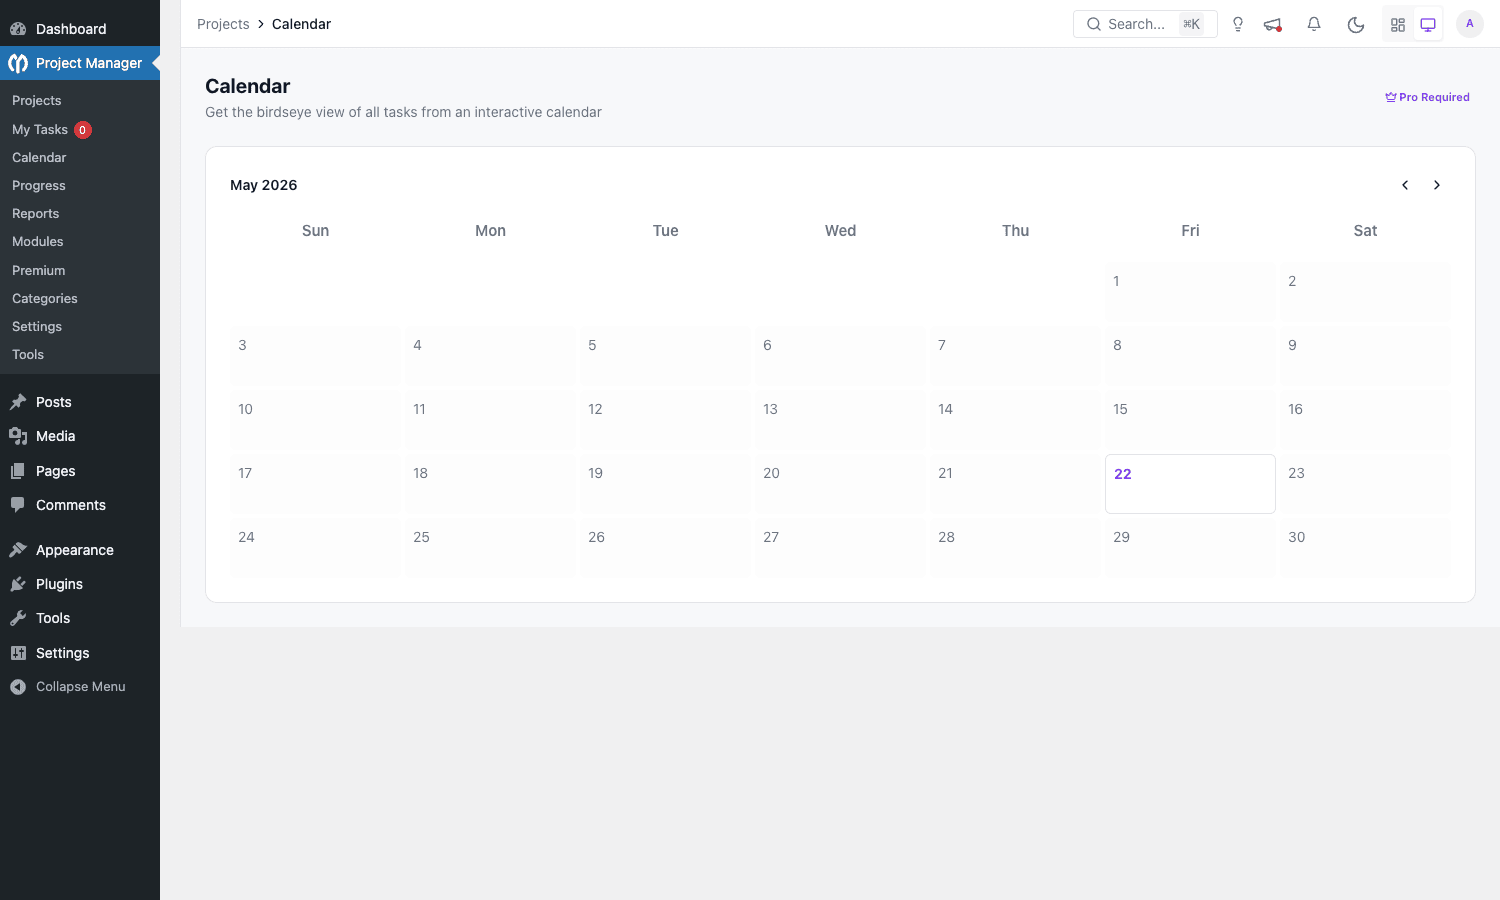Open the user avatar A menu
1500x900 pixels.
(1470, 24)
